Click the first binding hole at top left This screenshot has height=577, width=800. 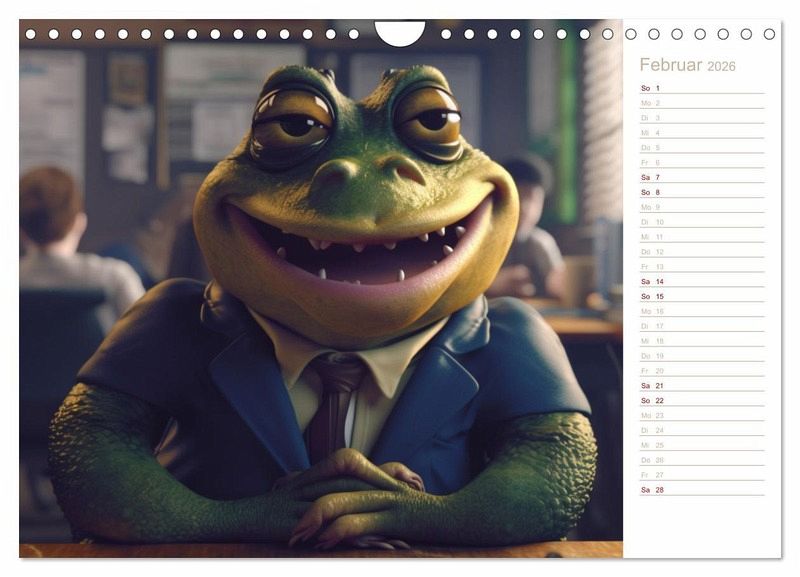point(30,34)
